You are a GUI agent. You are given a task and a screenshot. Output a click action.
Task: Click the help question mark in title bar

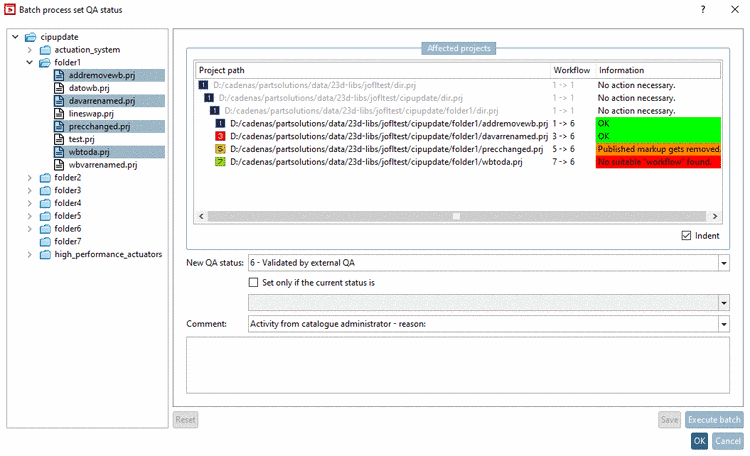[x=703, y=10]
